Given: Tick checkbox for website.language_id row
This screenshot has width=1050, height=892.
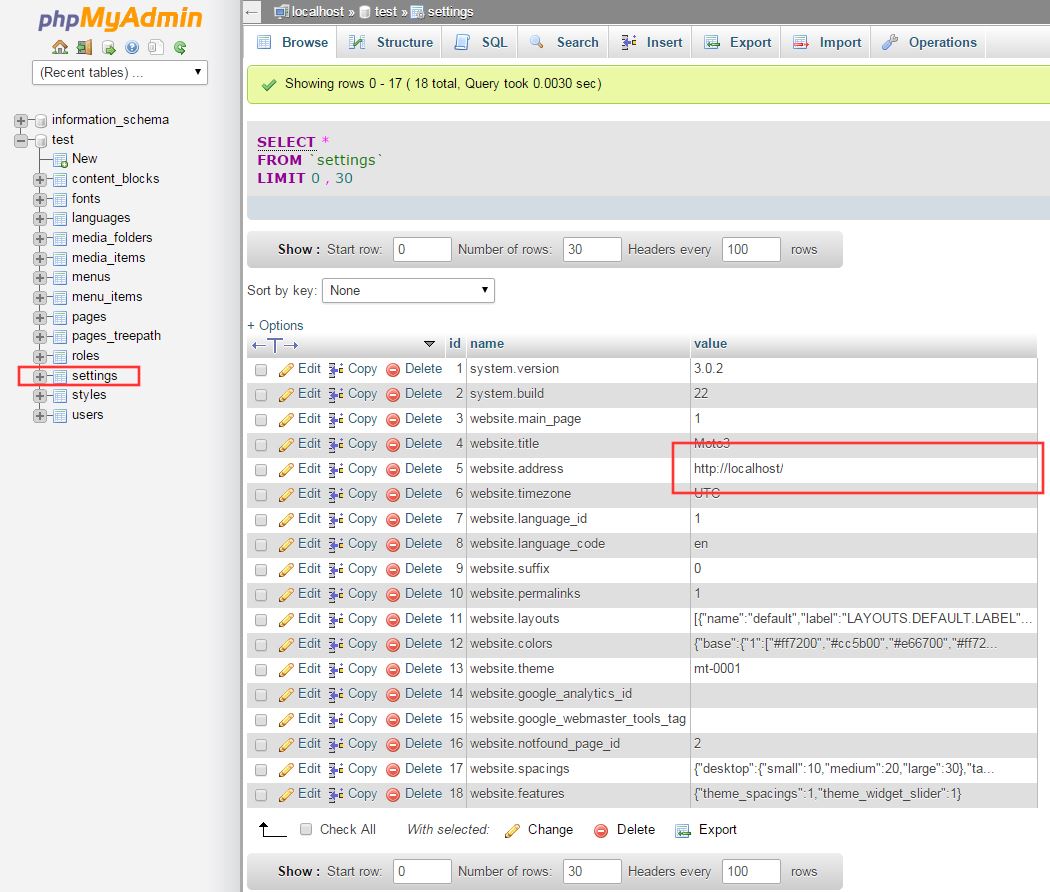Looking at the screenshot, I should tap(261, 520).
